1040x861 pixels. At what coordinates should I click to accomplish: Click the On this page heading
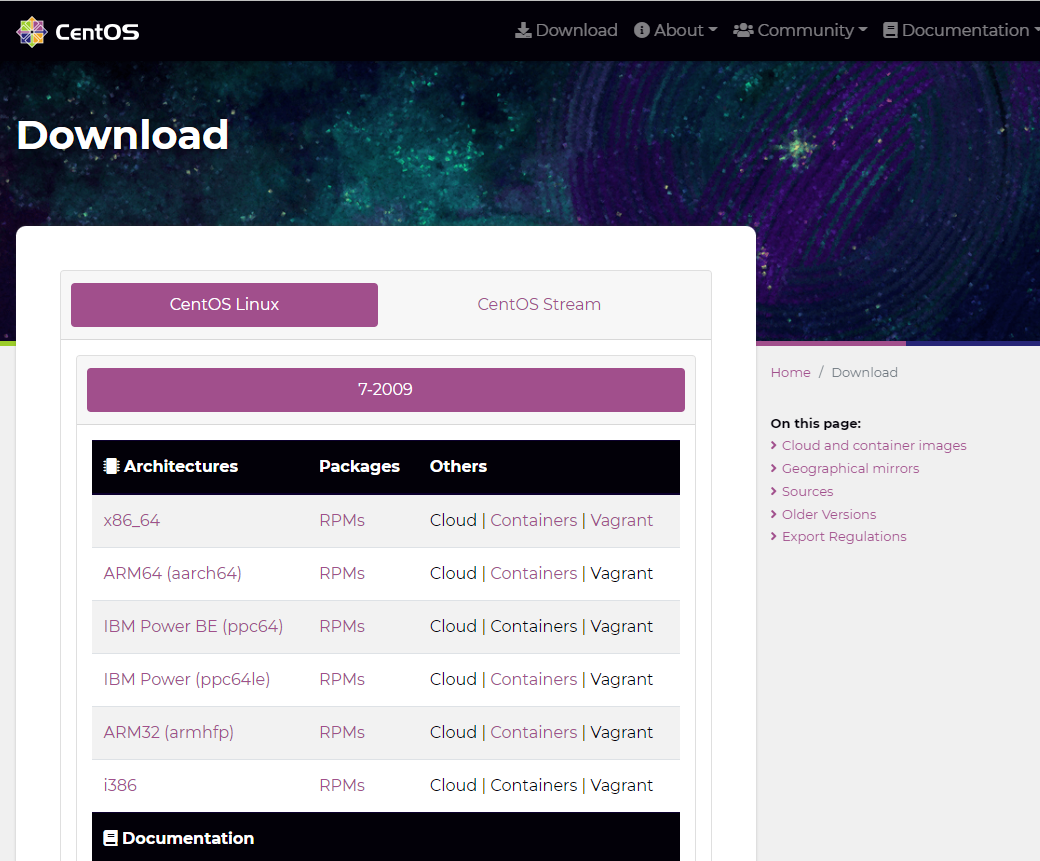pyautogui.click(x=815, y=423)
